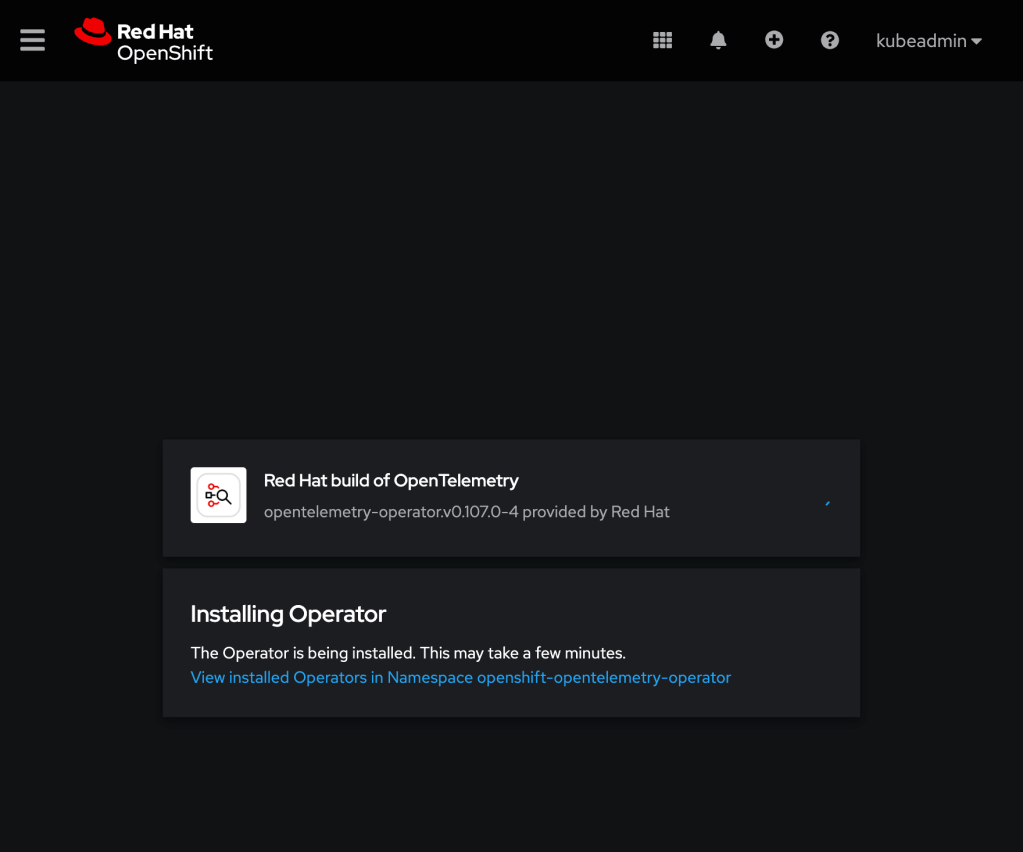
Task: Click View installed Operators in Namespace link
Action: (461, 677)
